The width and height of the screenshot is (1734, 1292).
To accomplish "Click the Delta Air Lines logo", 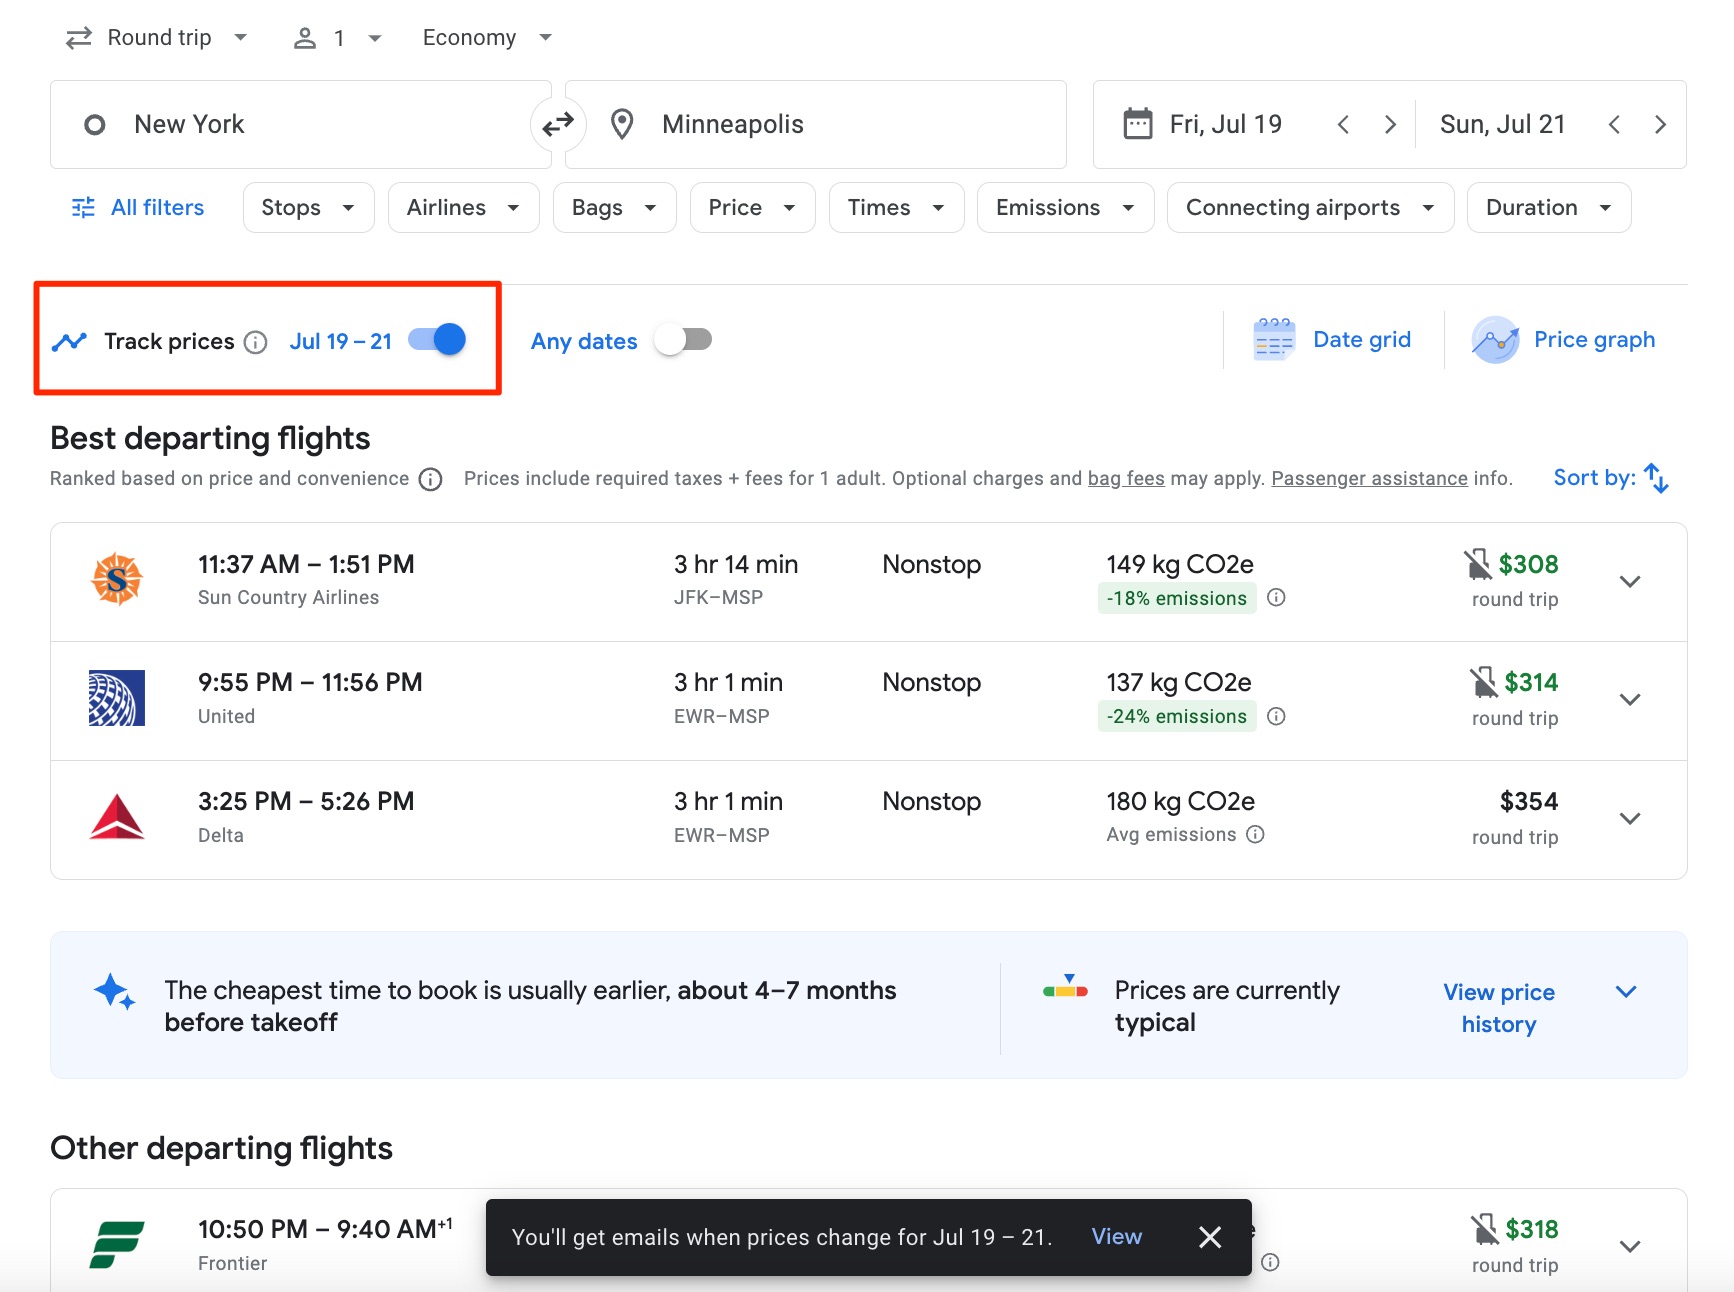I will tap(117, 817).
